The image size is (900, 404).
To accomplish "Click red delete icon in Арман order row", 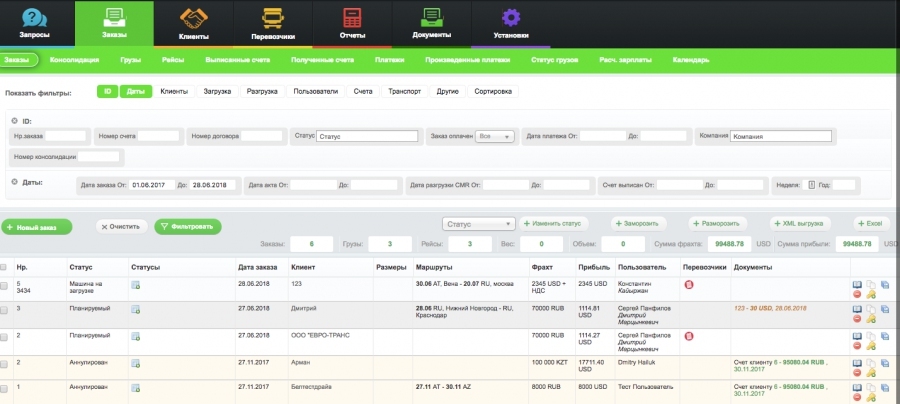I will click(857, 372).
